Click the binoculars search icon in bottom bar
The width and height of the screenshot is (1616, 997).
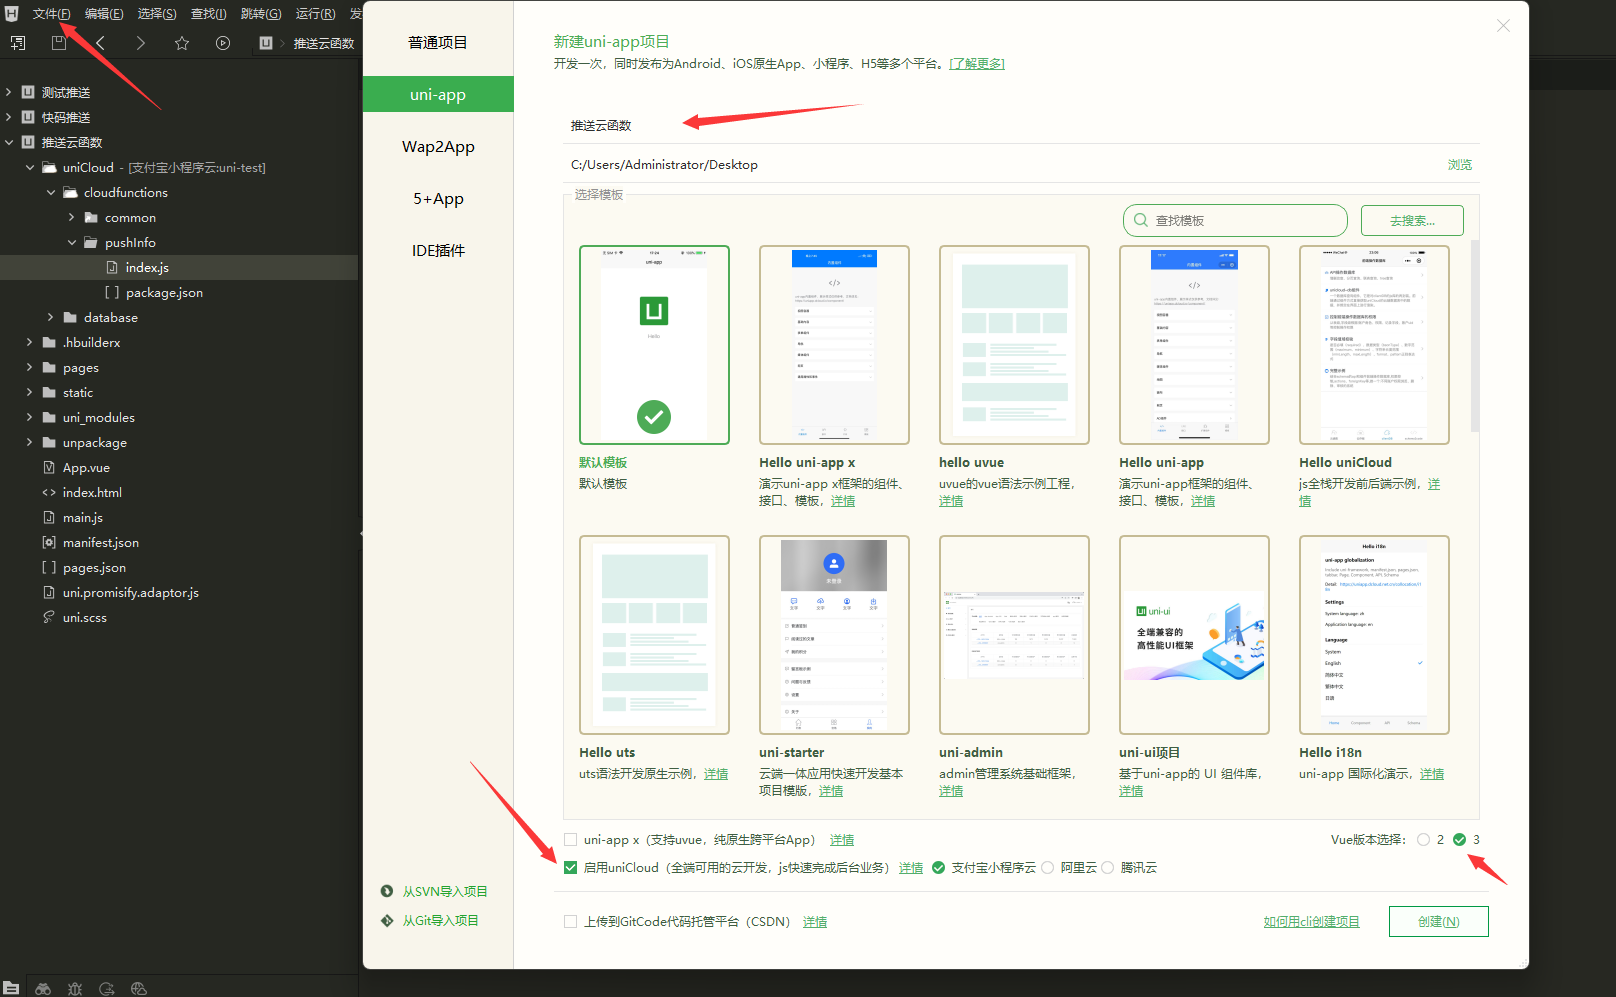pyautogui.click(x=43, y=988)
